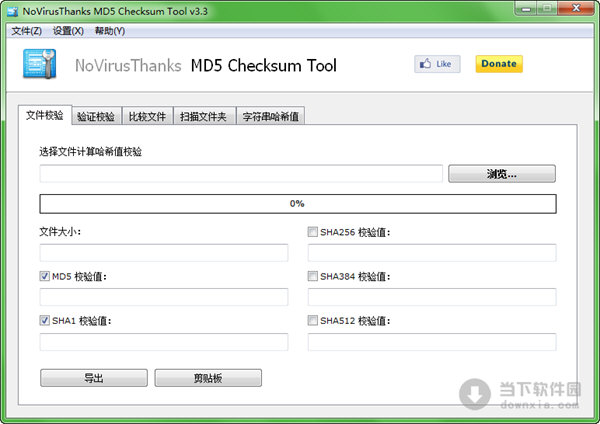Click the 0% progress bar

click(298, 204)
